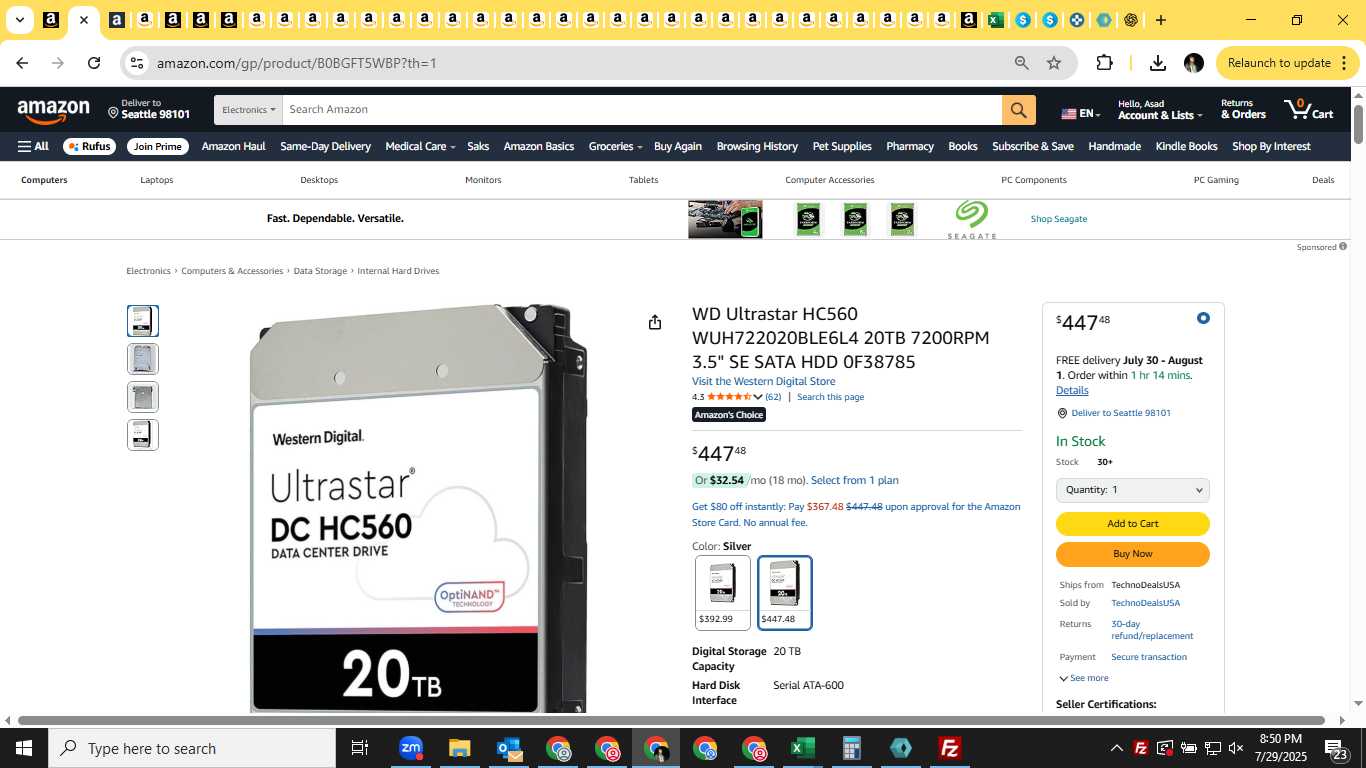Click the Internal Hard Drives breadcrumb
Screen dimensions: 1366x768
(x=398, y=271)
